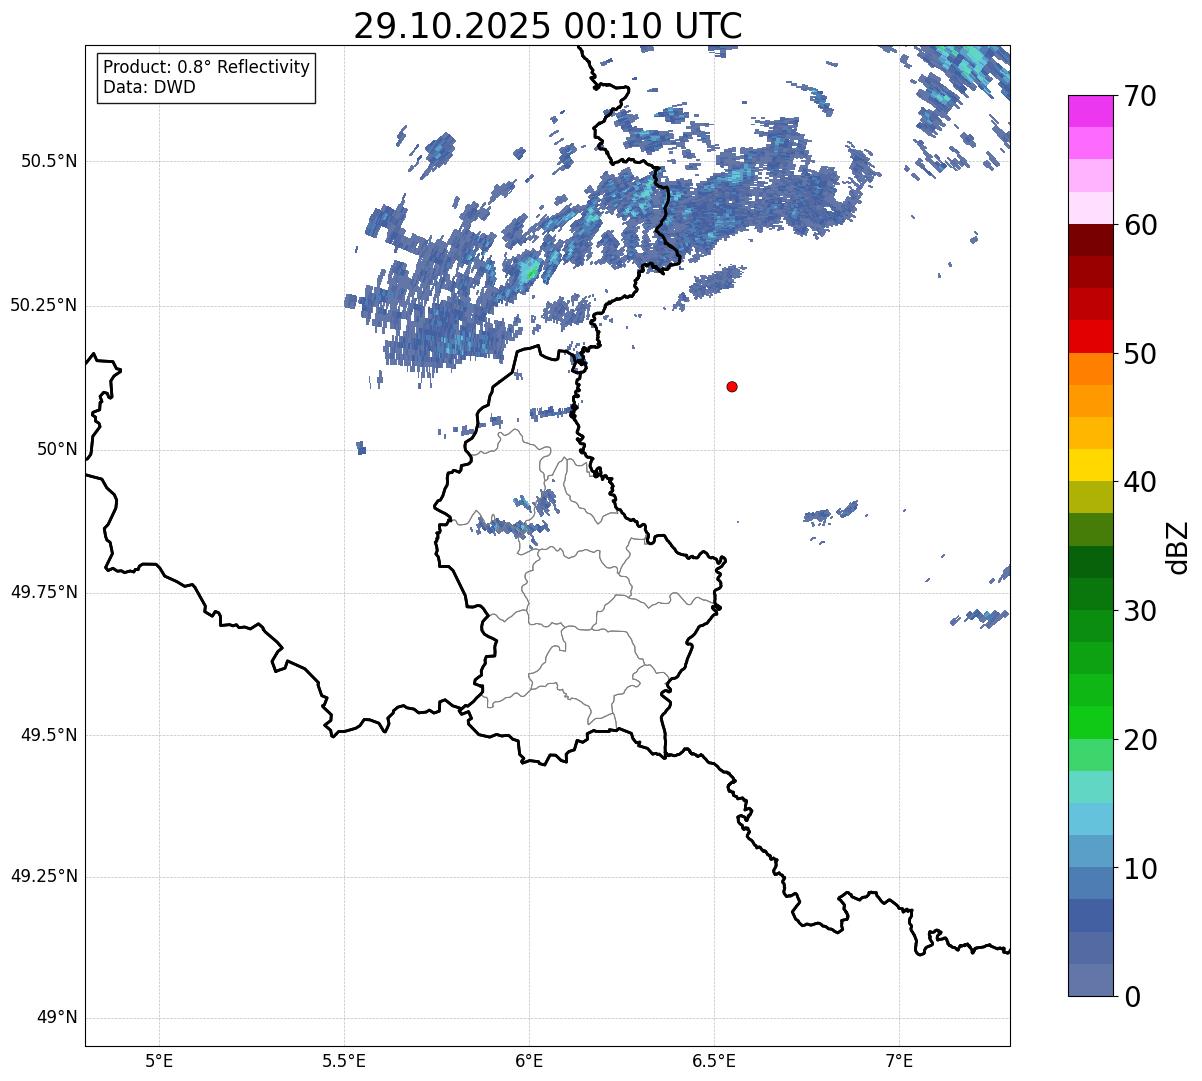Click the latitude label 50°N
Screen dimensions: 1202x1081
tap(57, 449)
